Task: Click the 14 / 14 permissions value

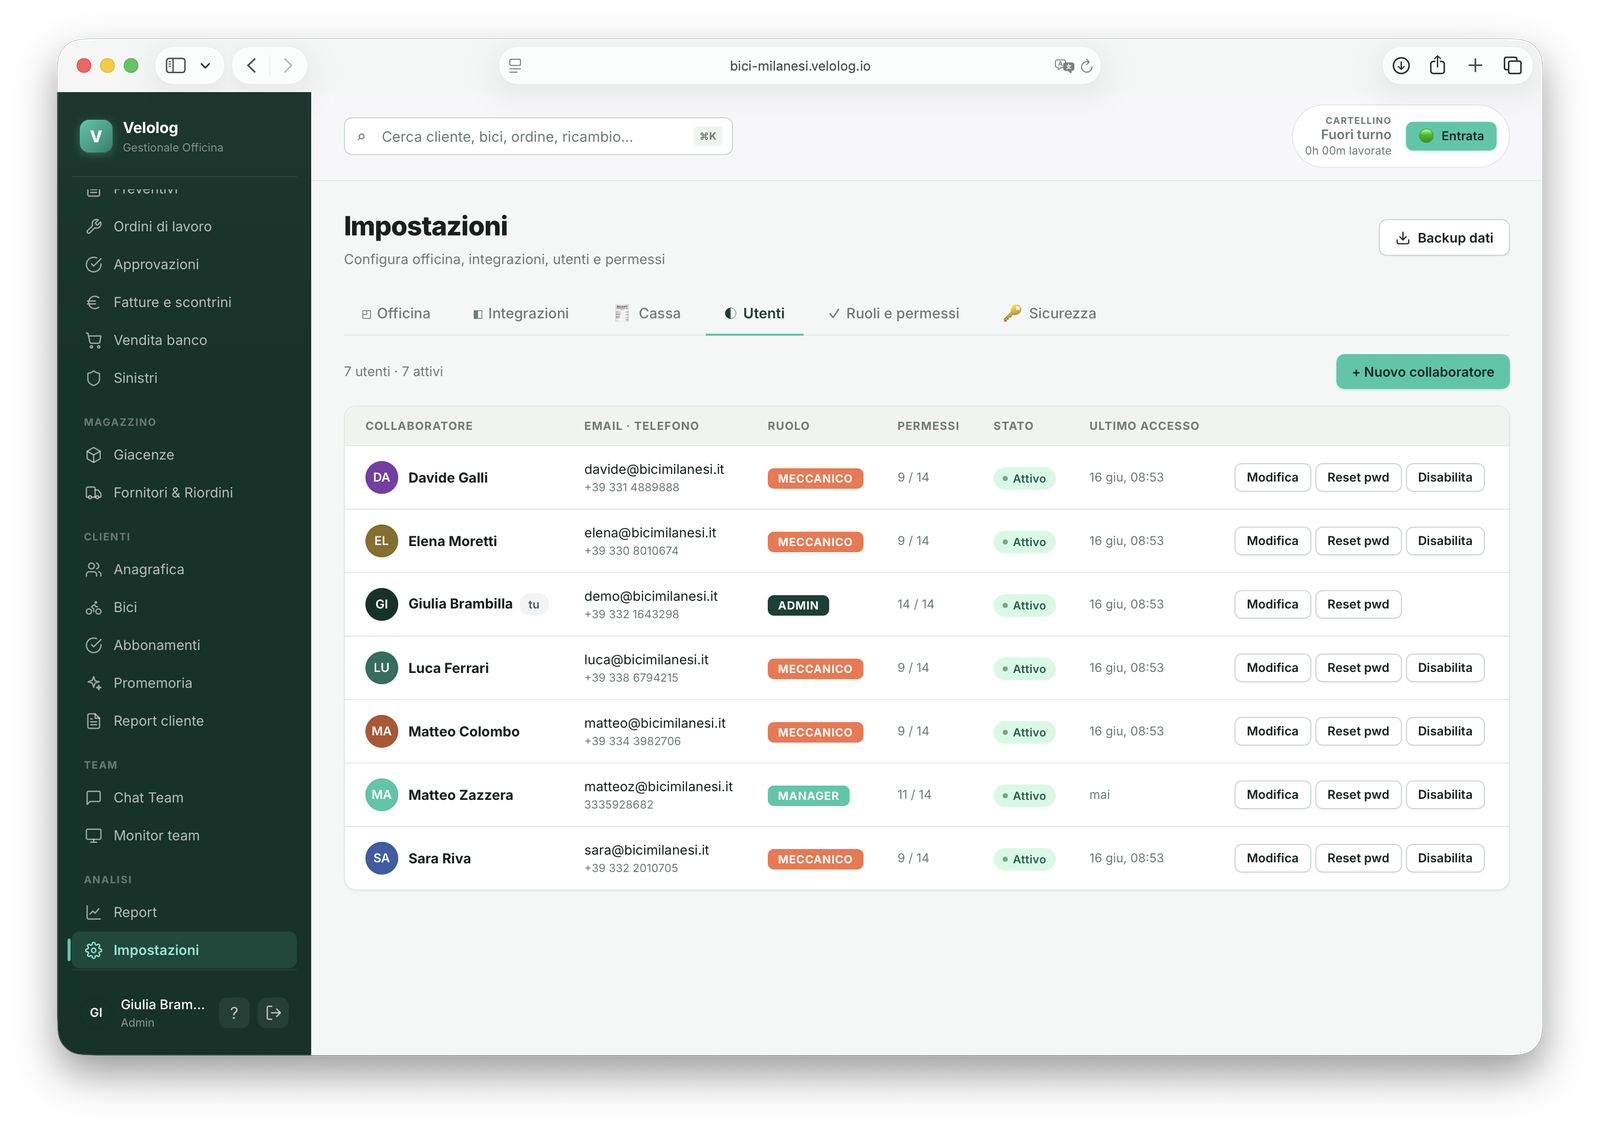Action: pyautogui.click(x=915, y=604)
